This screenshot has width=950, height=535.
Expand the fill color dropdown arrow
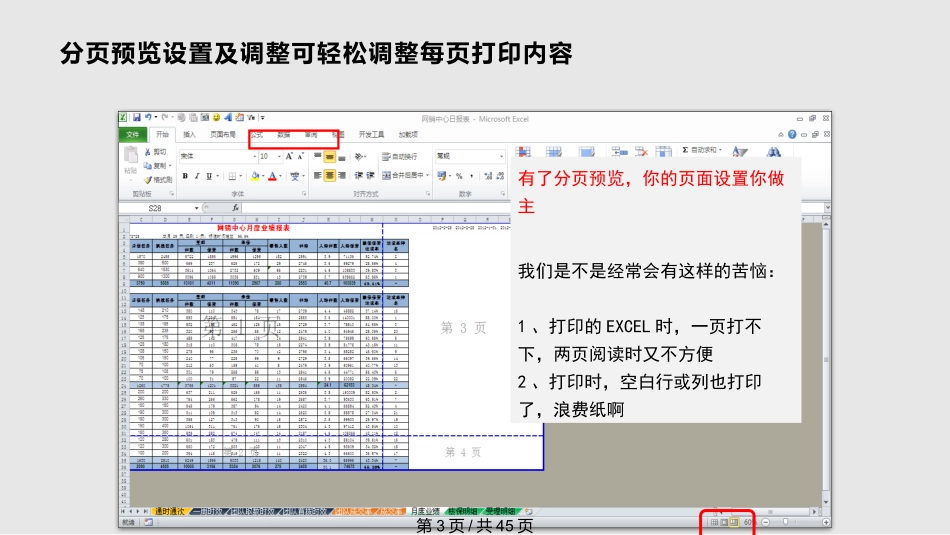263,176
